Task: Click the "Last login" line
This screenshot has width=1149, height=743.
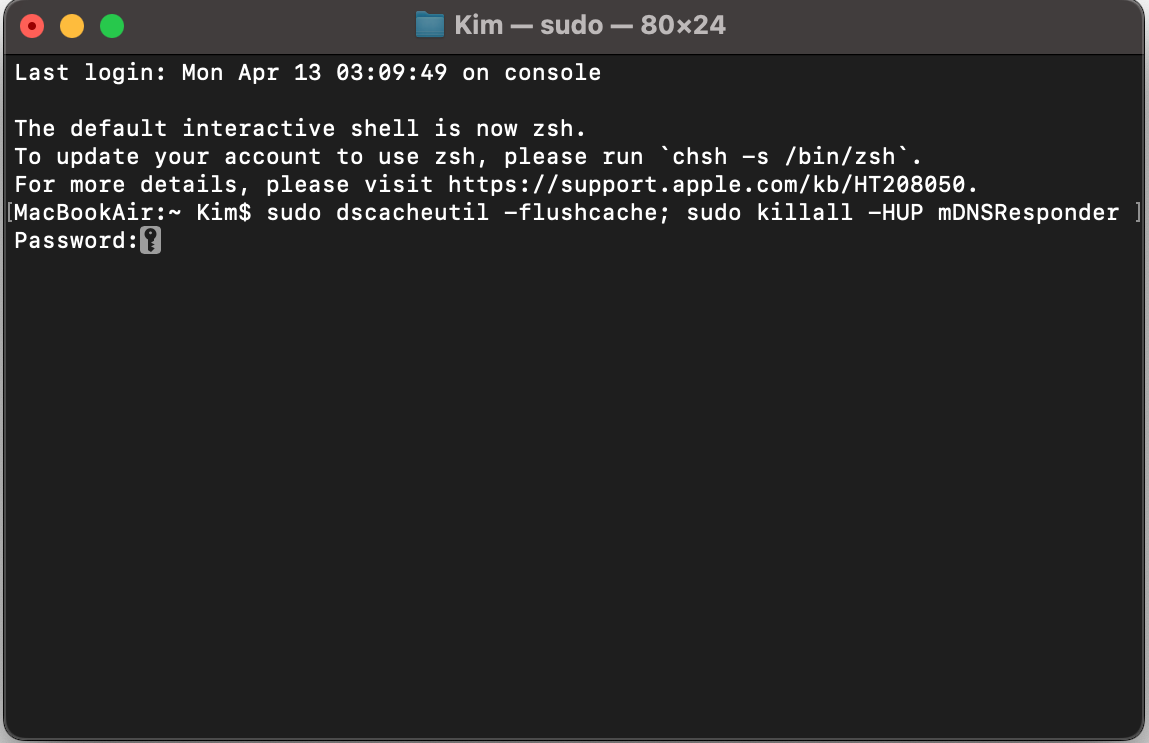Action: click(x=307, y=72)
